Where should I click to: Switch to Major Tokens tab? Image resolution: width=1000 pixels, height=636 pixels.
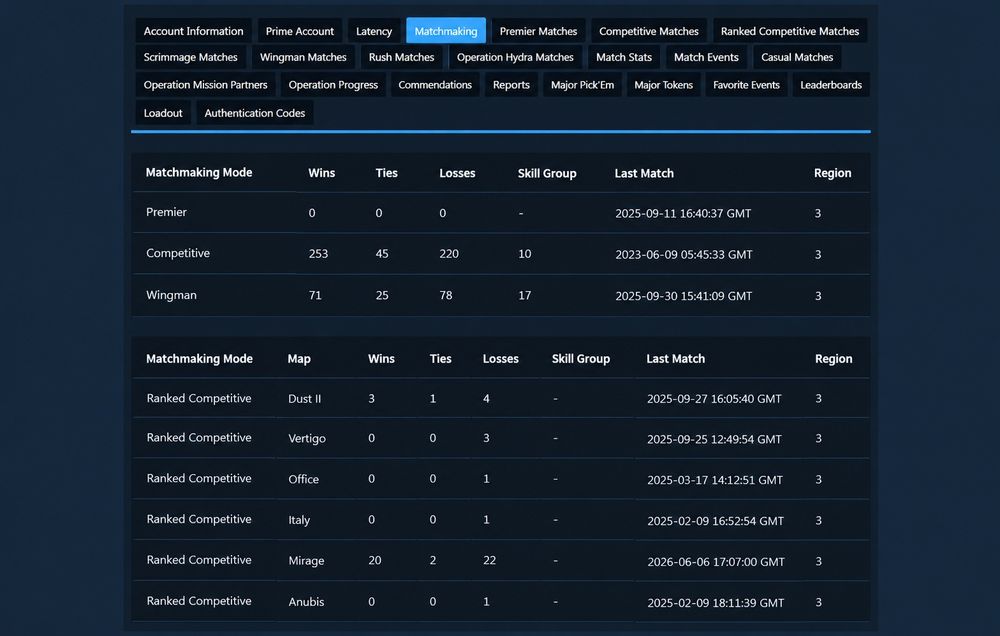pyautogui.click(x=663, y=84)
